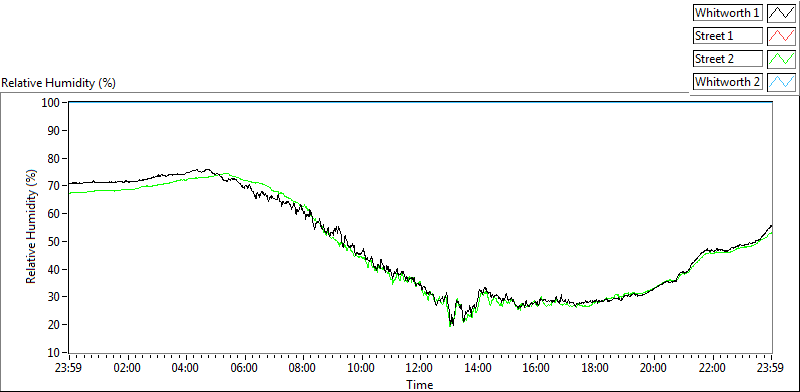Click the 23:59 end time label
The image size is (800, 392).
coord(771,368)
